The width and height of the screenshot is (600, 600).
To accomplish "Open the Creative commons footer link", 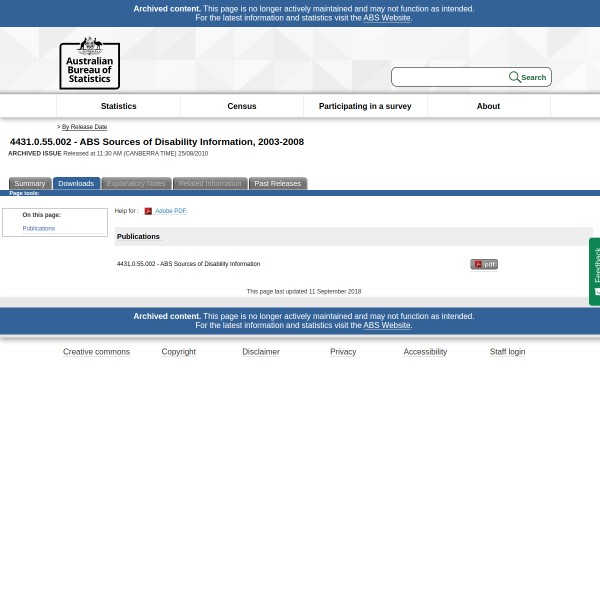I will point(96,352).
